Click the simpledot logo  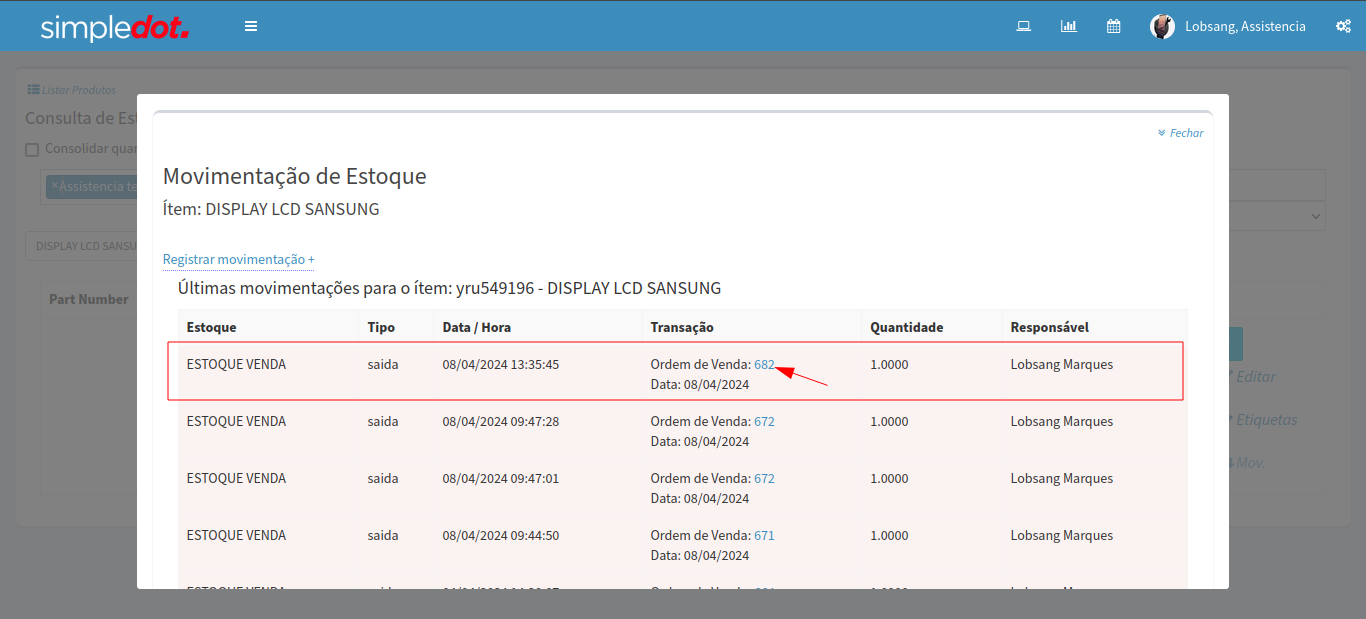click(114, 27)
